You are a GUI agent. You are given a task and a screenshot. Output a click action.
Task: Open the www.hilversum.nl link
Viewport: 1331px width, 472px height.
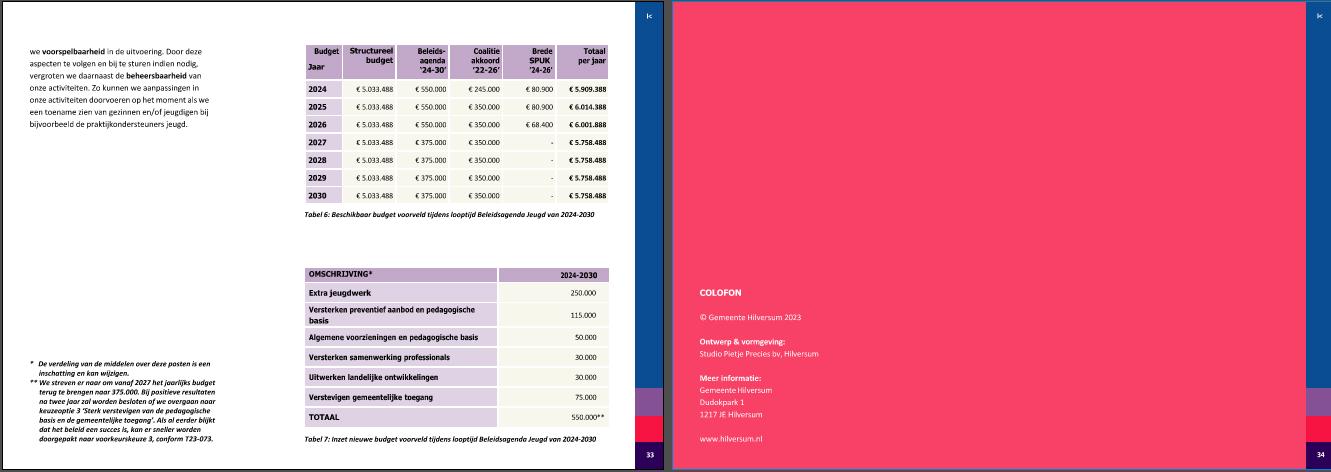731,439
